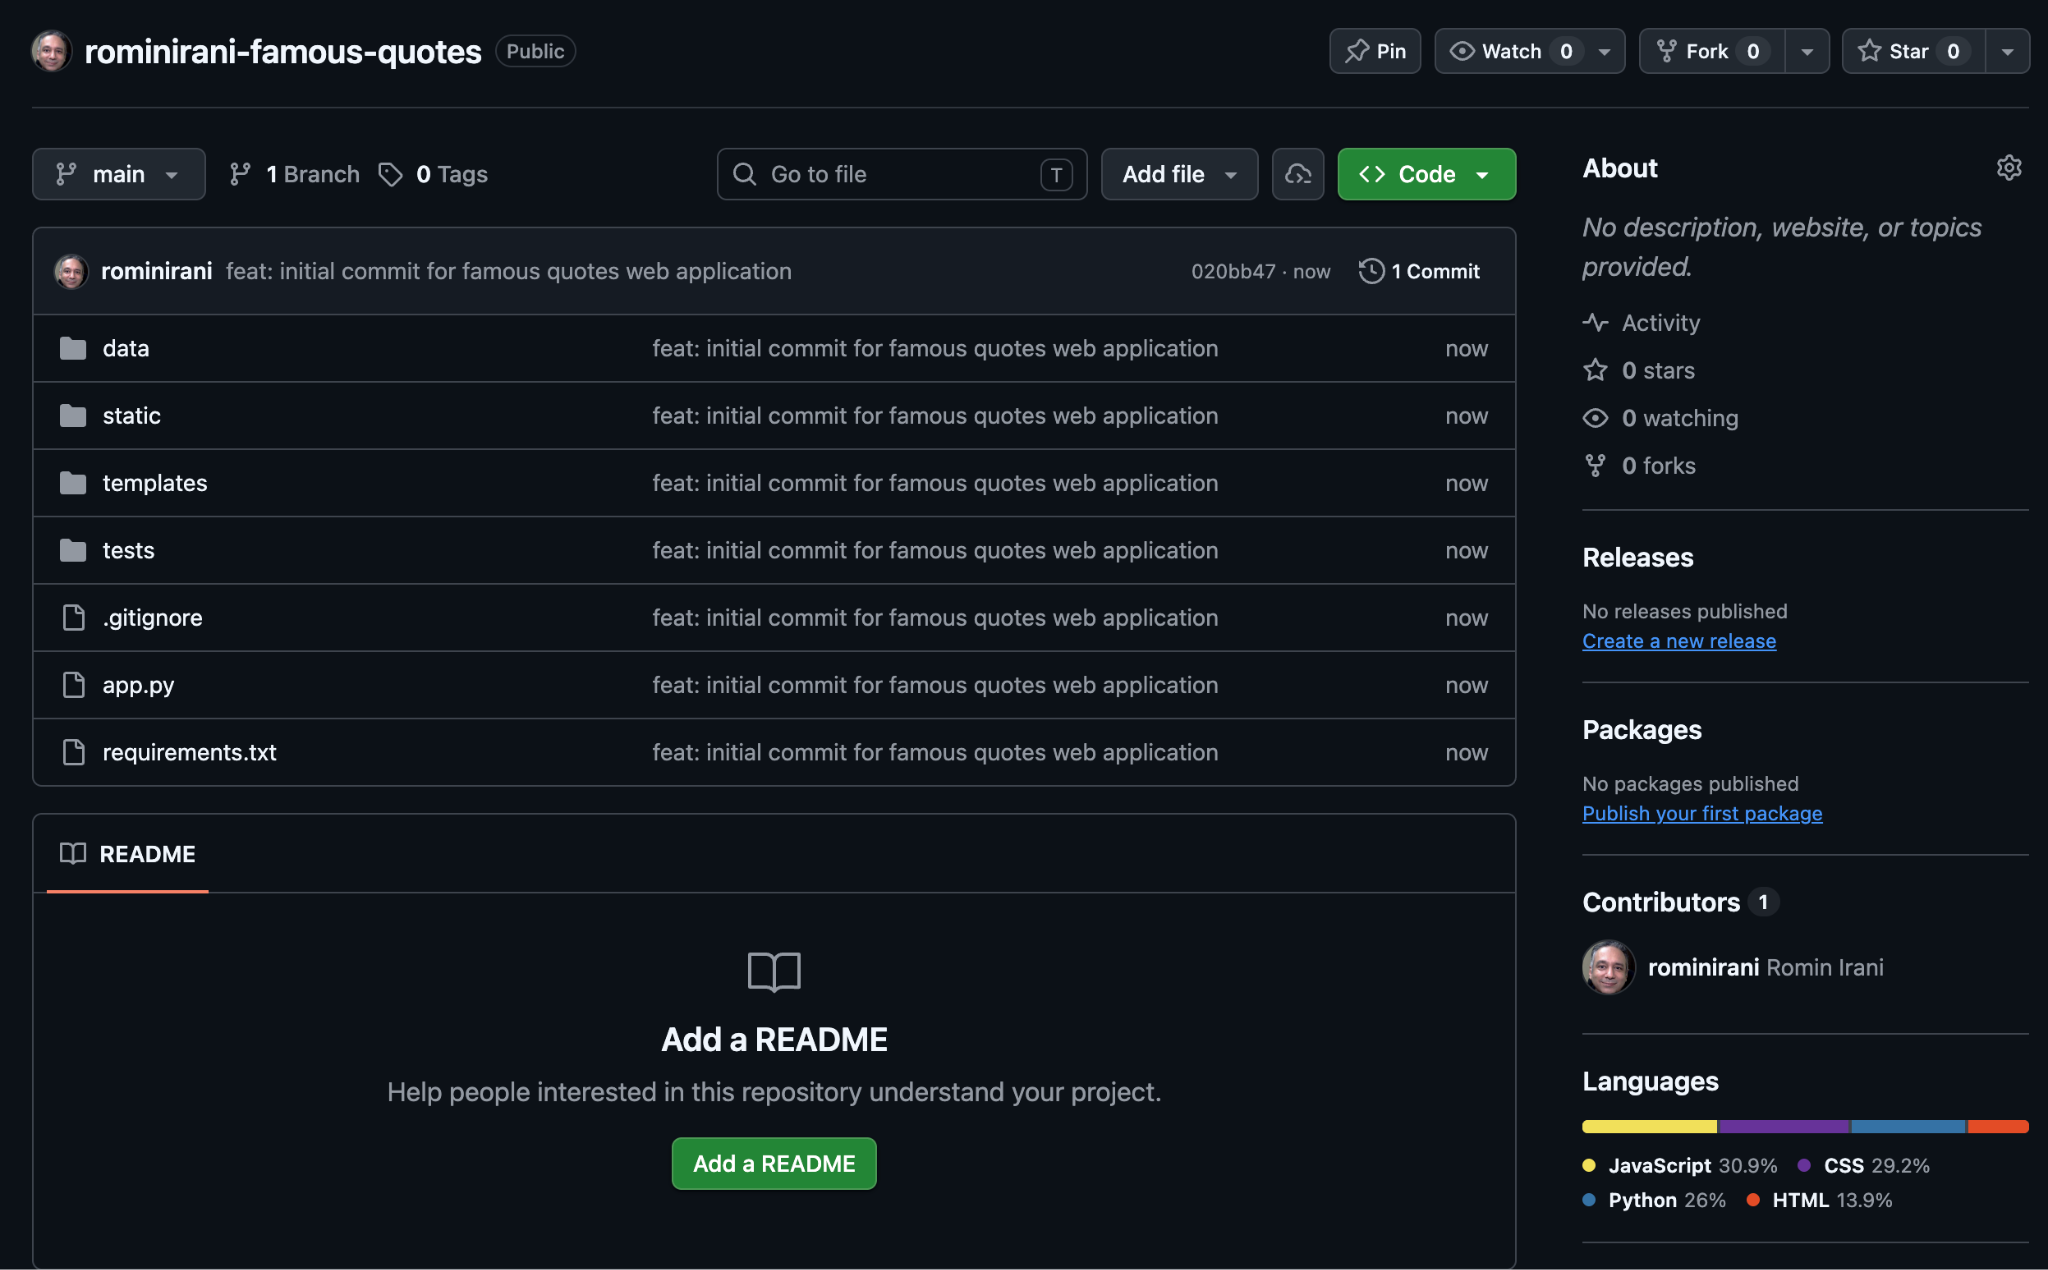Open the static folder
The image size is (2048, 1270).
pos(132,415)
